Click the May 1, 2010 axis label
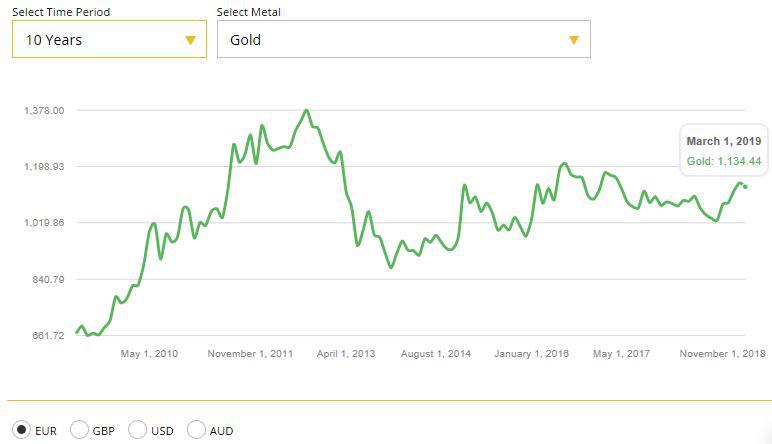 149,354
